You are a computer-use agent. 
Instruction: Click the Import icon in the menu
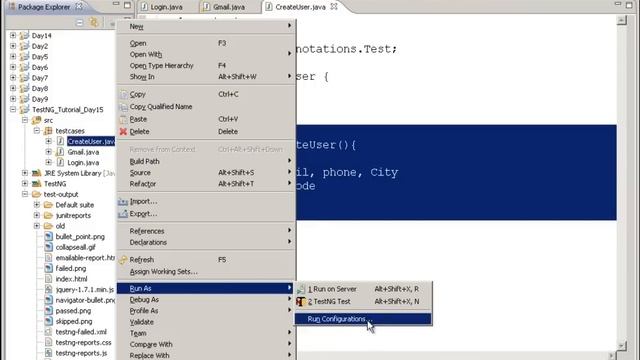coord(123,201)
